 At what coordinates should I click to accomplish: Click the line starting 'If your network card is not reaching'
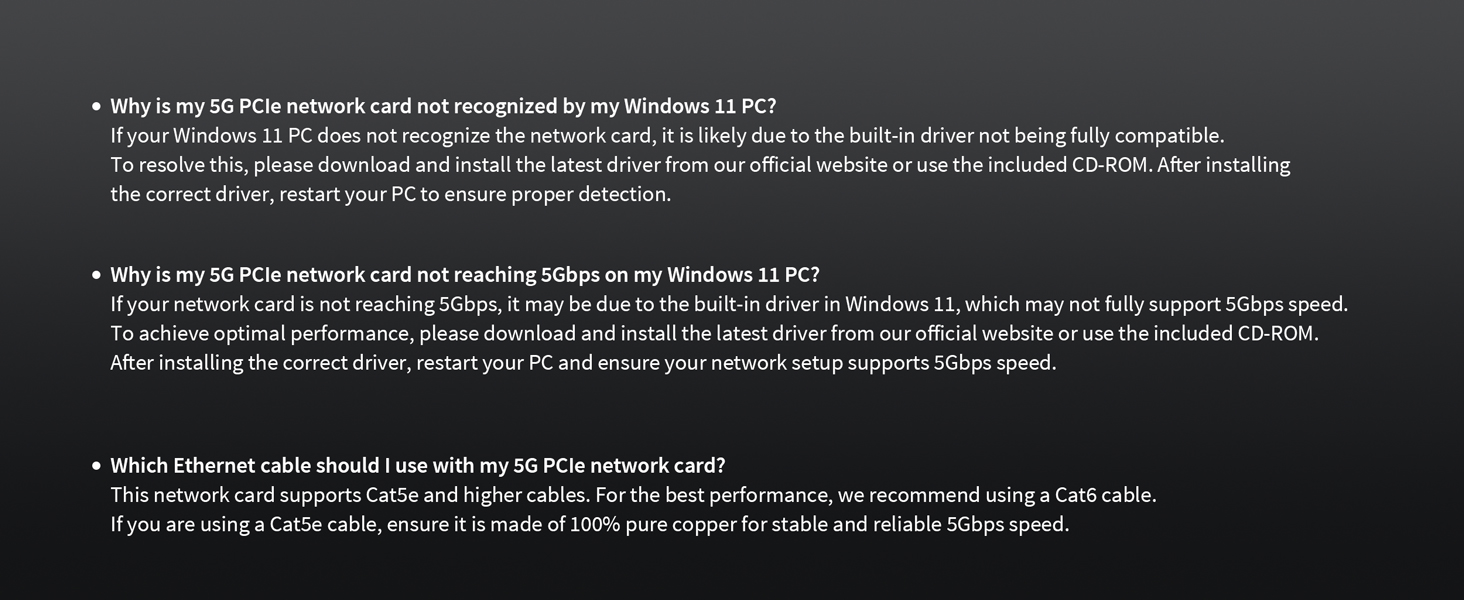[x=729, y=304]
